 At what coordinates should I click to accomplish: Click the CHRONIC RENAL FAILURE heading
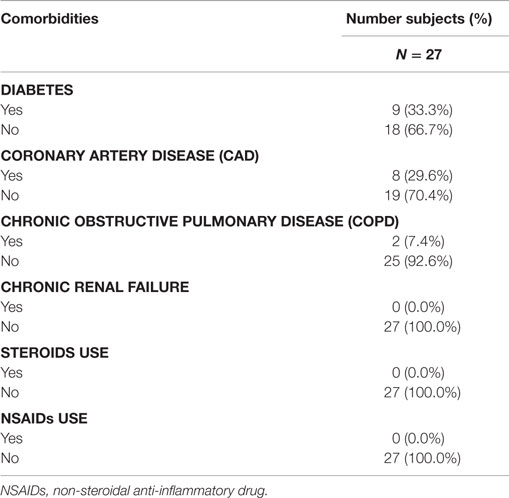[x=95, y=287]
